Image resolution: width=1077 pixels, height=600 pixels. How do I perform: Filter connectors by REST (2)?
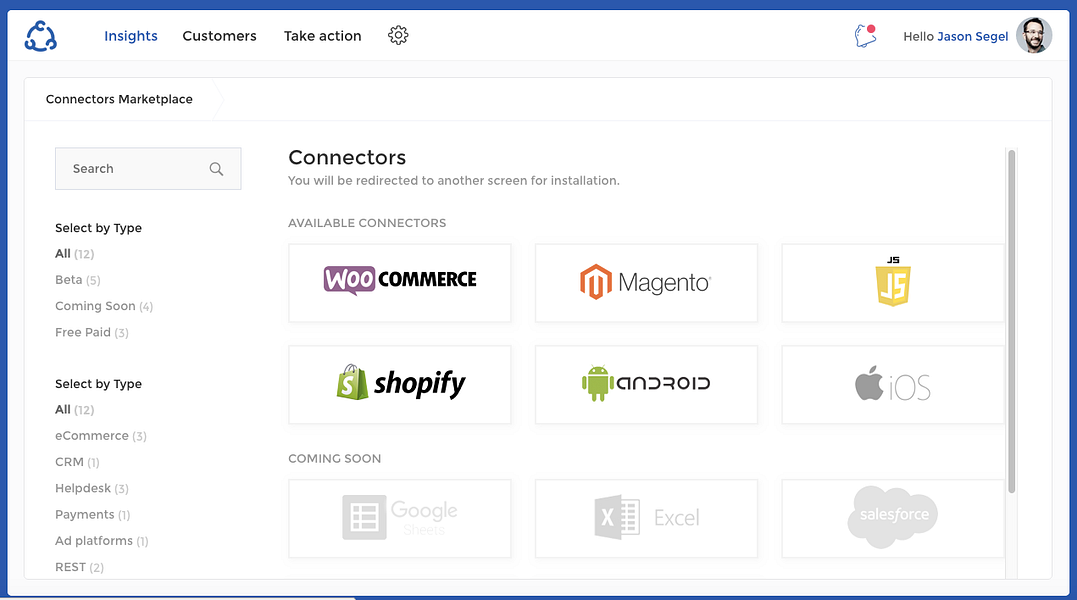pos(79,567)
